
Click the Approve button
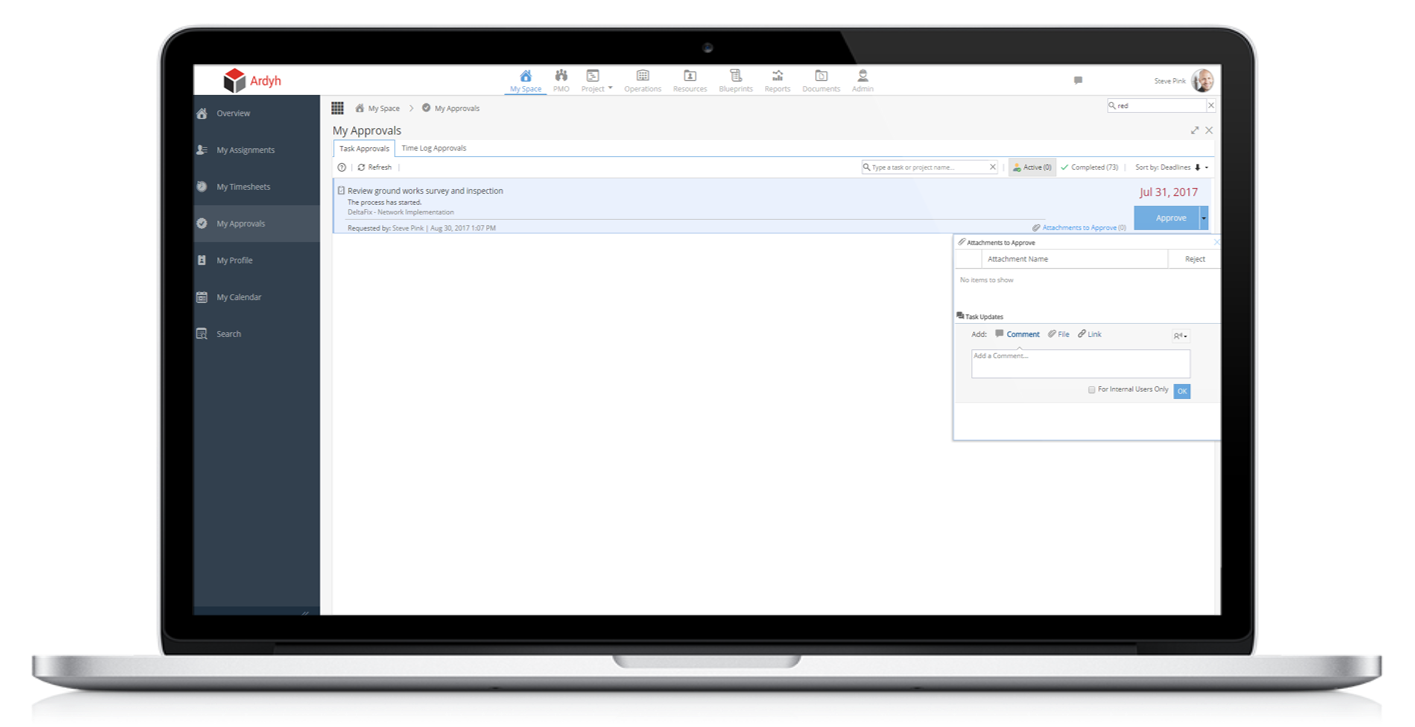(1167, 218)
